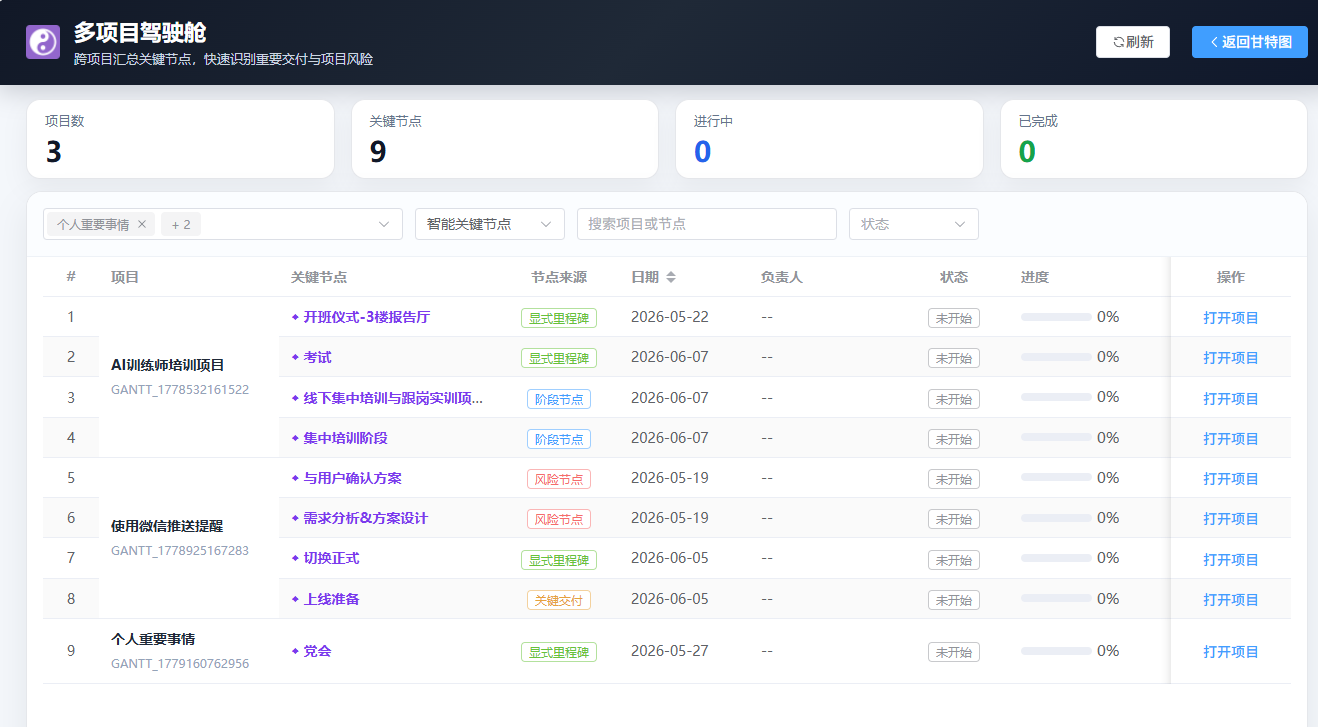
Task: Click the 使用微信推送提醒 project name
Action: click(167, 526)
